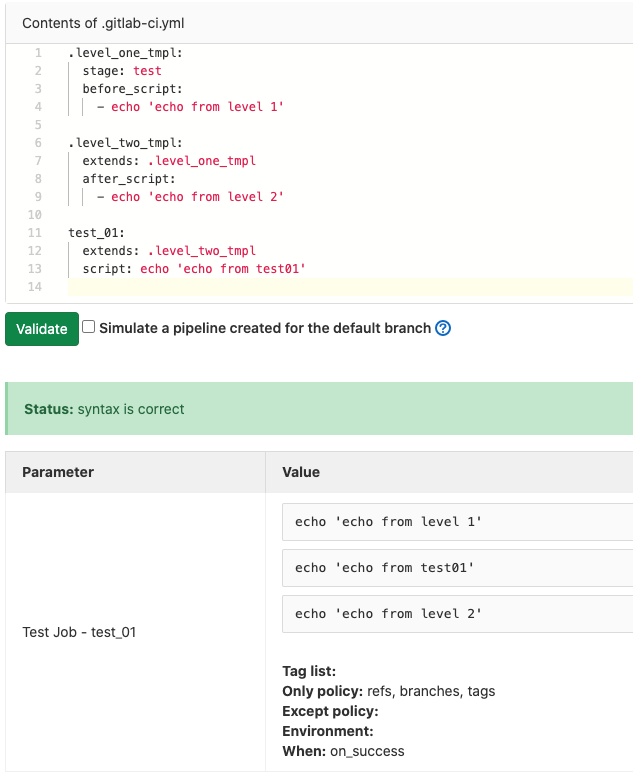
Task: Click the 'Status: syntax is correct' banner
Action: (x=105, y=409)
